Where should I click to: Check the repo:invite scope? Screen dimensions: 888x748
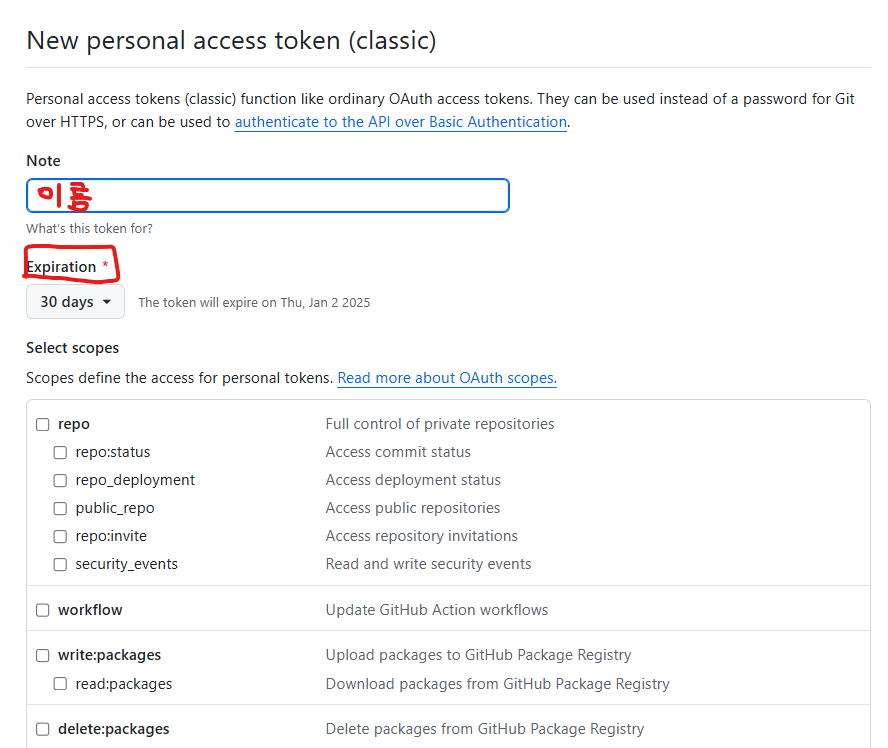click(60, 536)
